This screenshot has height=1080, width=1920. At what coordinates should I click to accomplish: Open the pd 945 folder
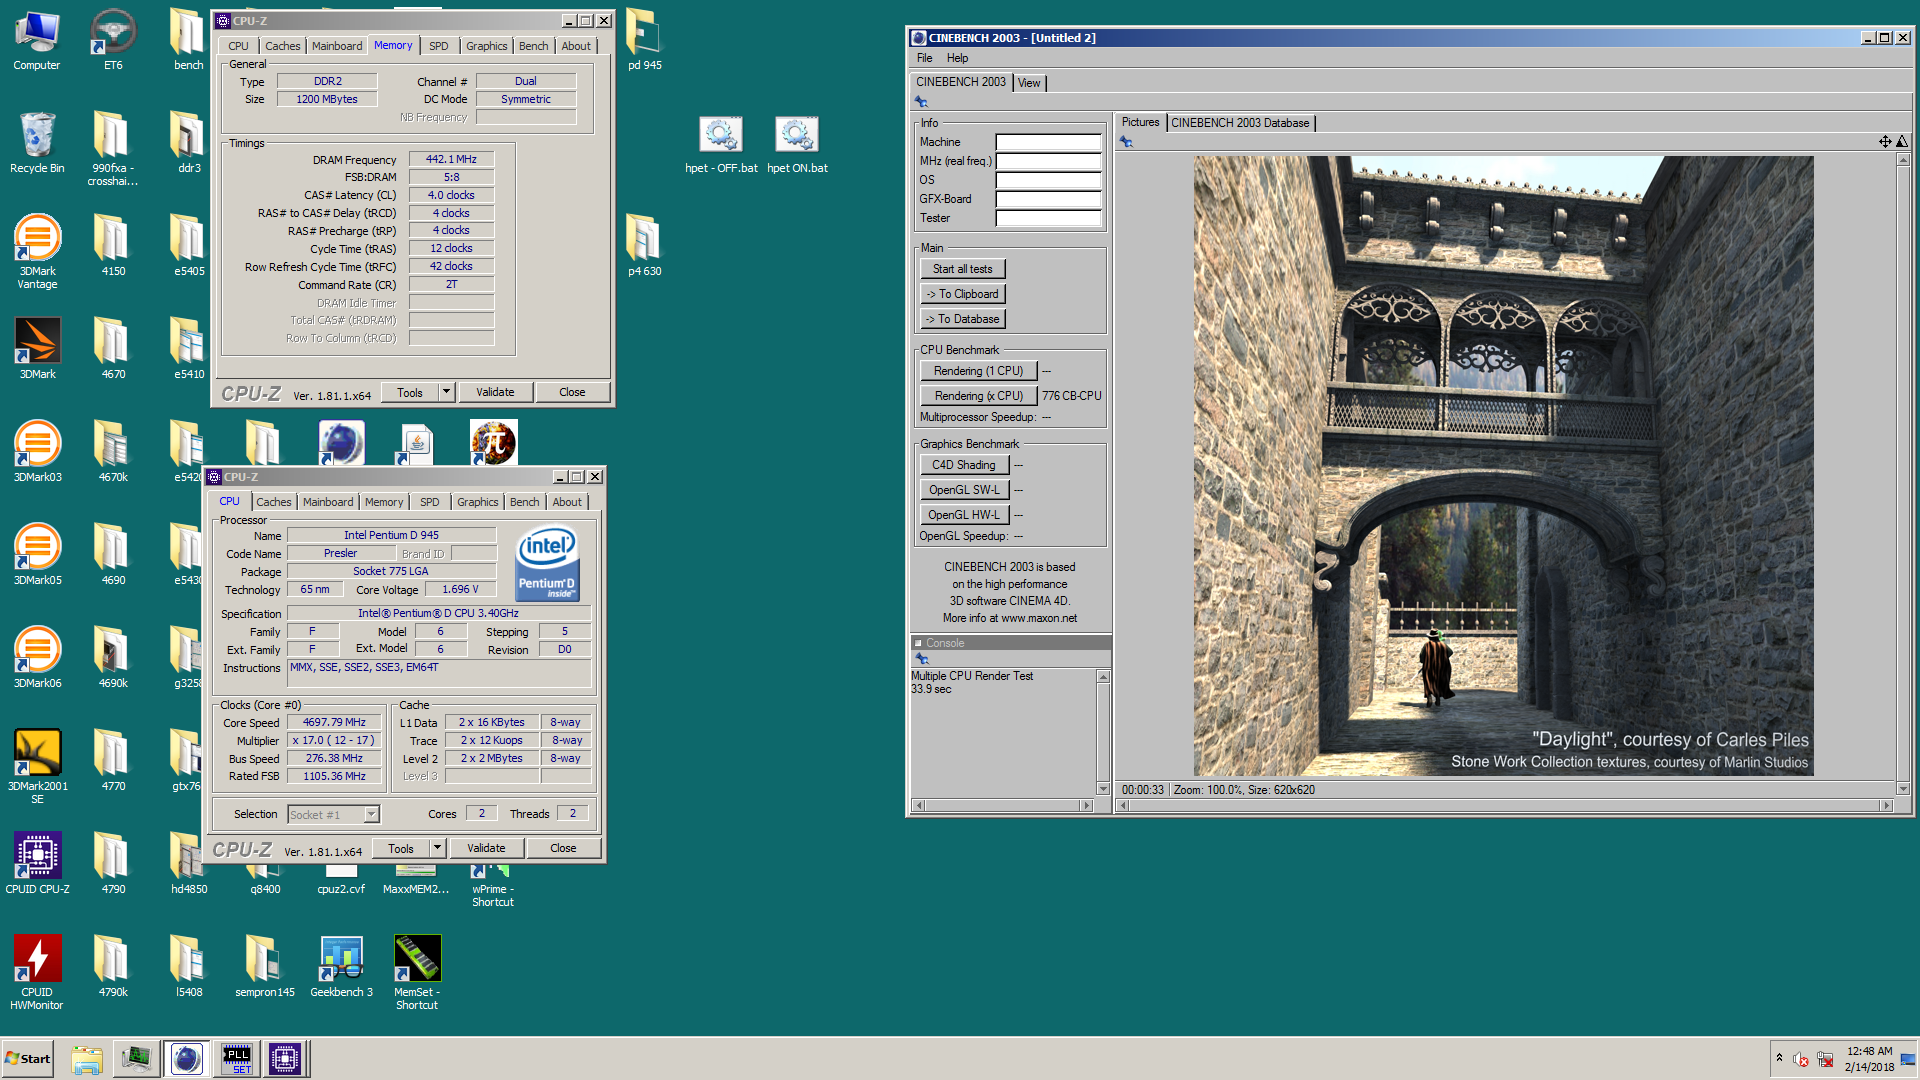pyautogui.click(x=644, y=40)
